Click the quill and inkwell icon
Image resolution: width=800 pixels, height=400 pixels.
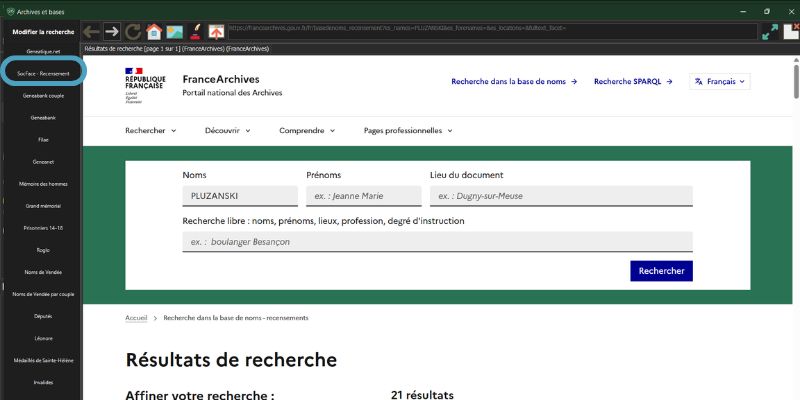coord(195,32)
